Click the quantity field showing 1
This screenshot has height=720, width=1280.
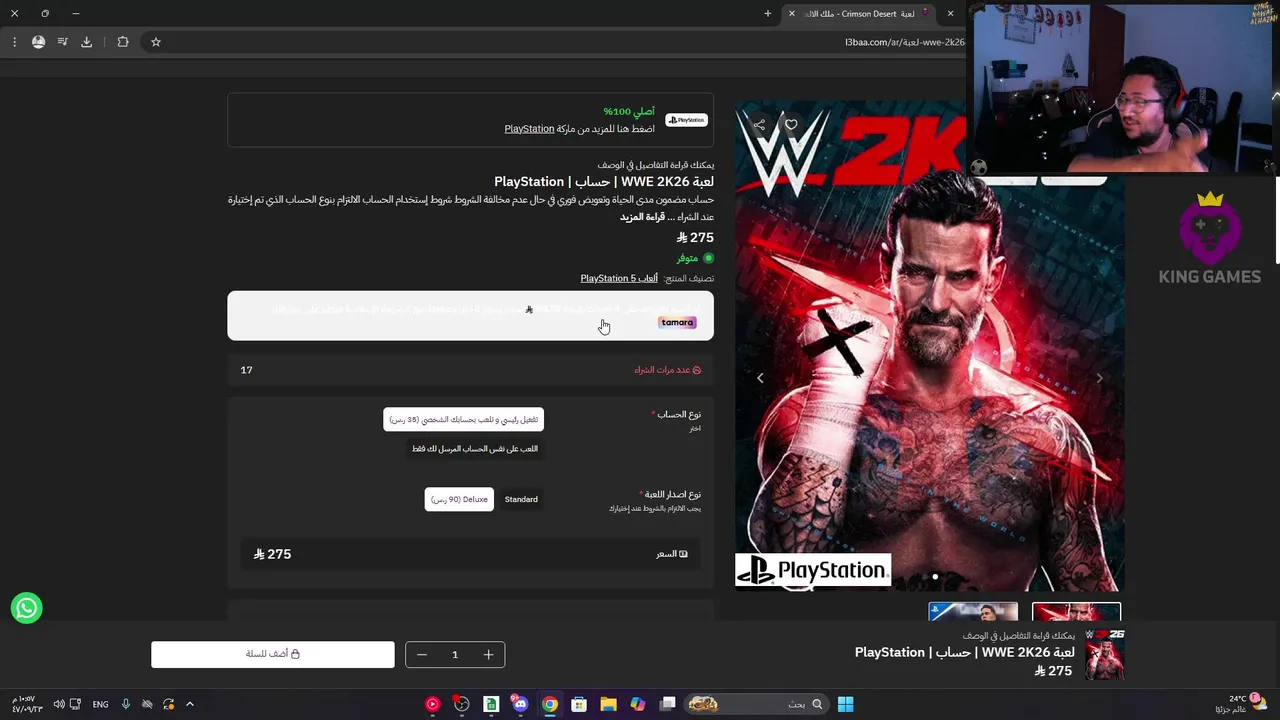(x=455, y=655)
